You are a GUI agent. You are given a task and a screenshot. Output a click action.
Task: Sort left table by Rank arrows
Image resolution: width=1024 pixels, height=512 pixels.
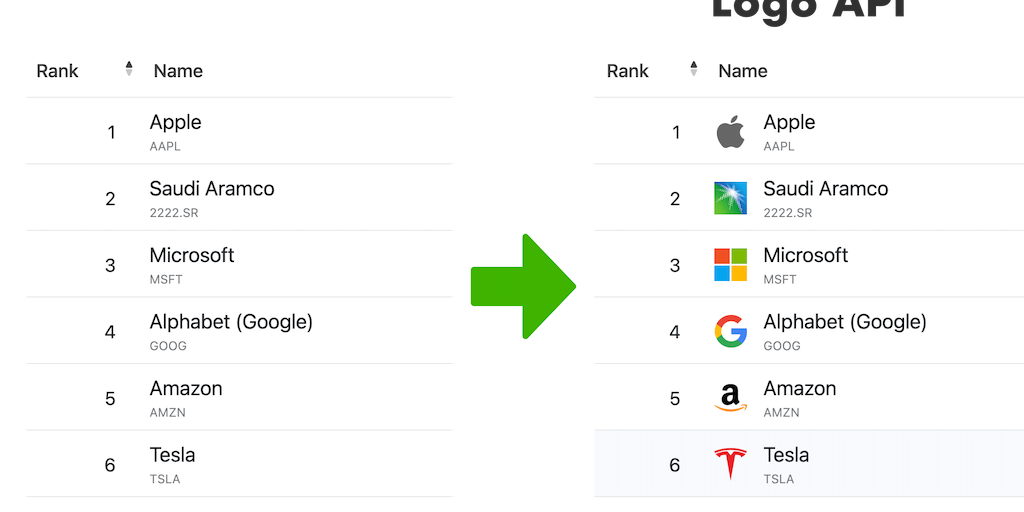click(x=129, y=70)
